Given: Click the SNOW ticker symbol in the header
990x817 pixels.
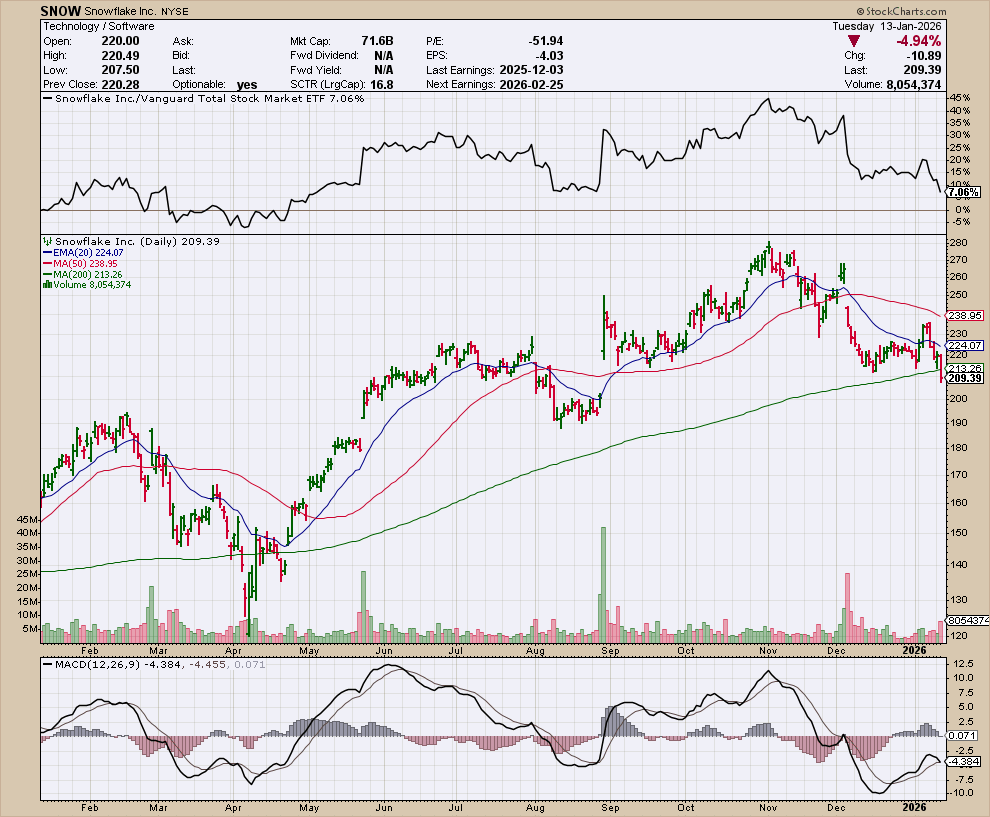Looking at the screenshot, I should pos(61,11).
